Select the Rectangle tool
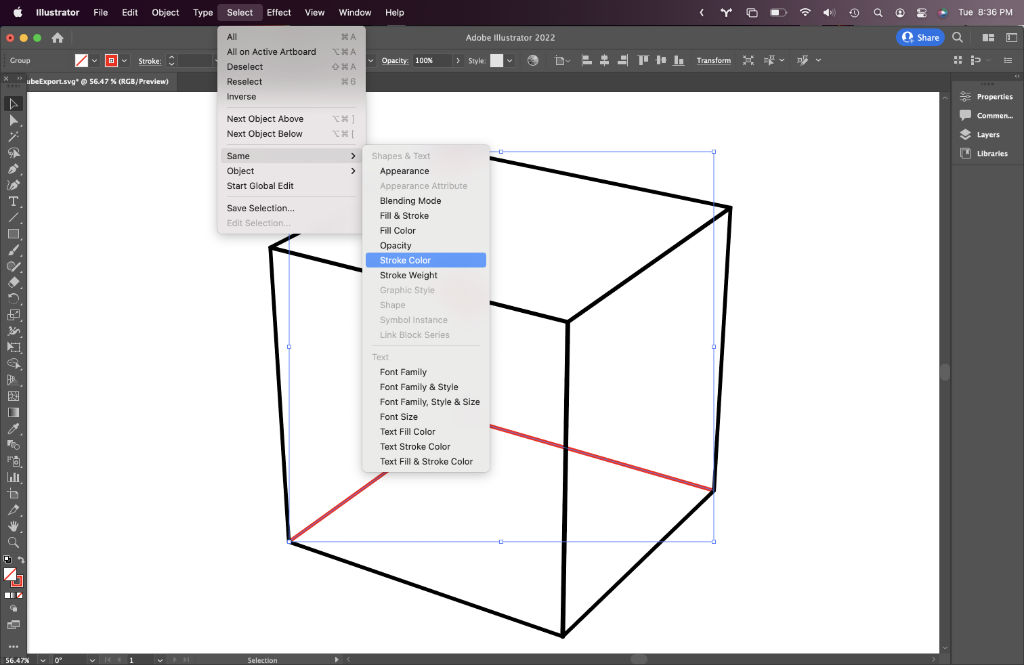The image size is (1024, 665). coord(14,234)
